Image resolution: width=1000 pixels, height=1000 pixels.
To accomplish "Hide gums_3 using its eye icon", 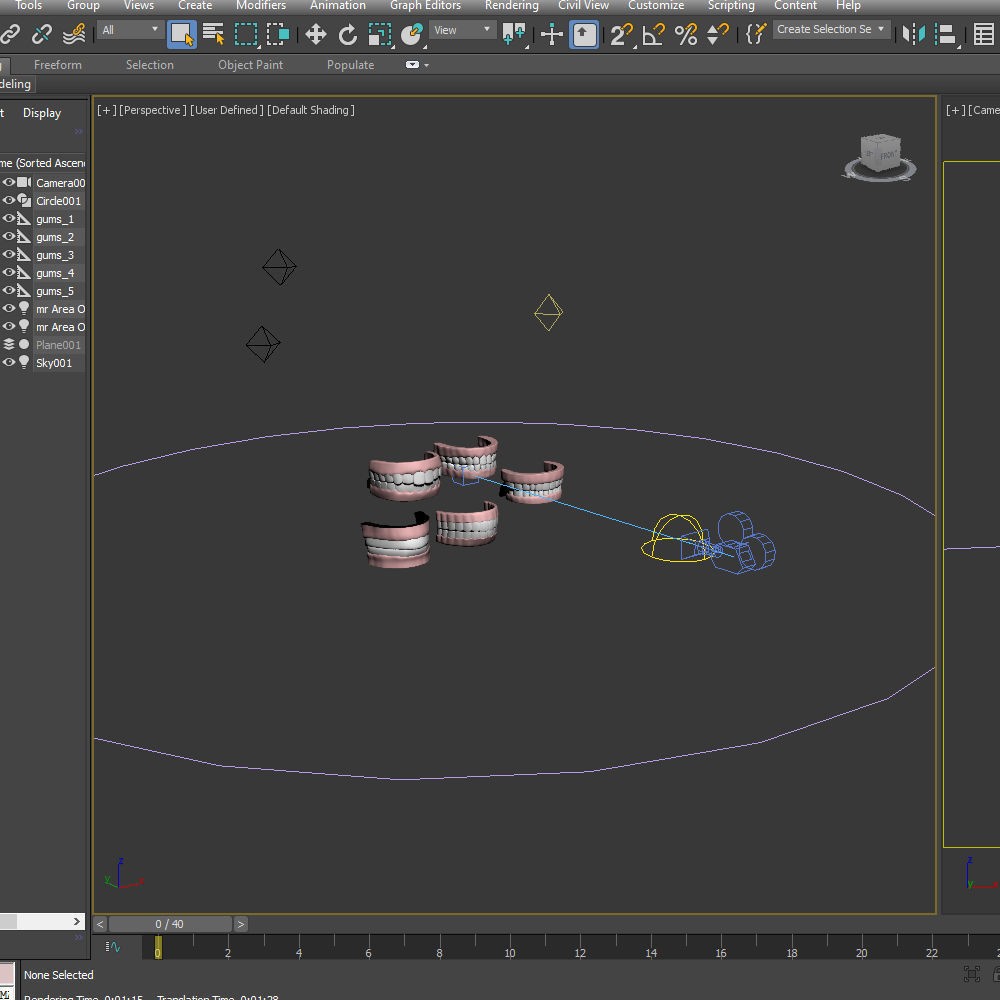I will pyautogui.click(x=9, y=254).
